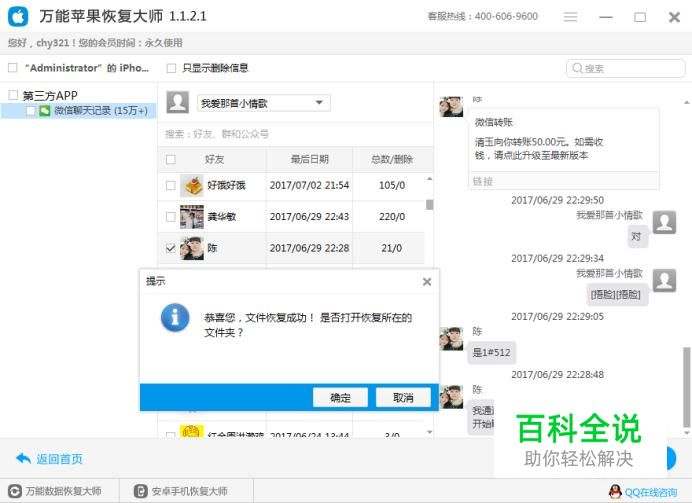Click the account avatar beside the dropdown

click(178, 102)
